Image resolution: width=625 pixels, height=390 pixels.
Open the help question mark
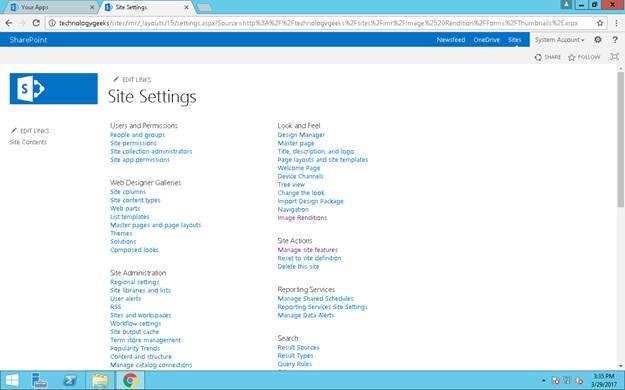[x=615, y=39]
